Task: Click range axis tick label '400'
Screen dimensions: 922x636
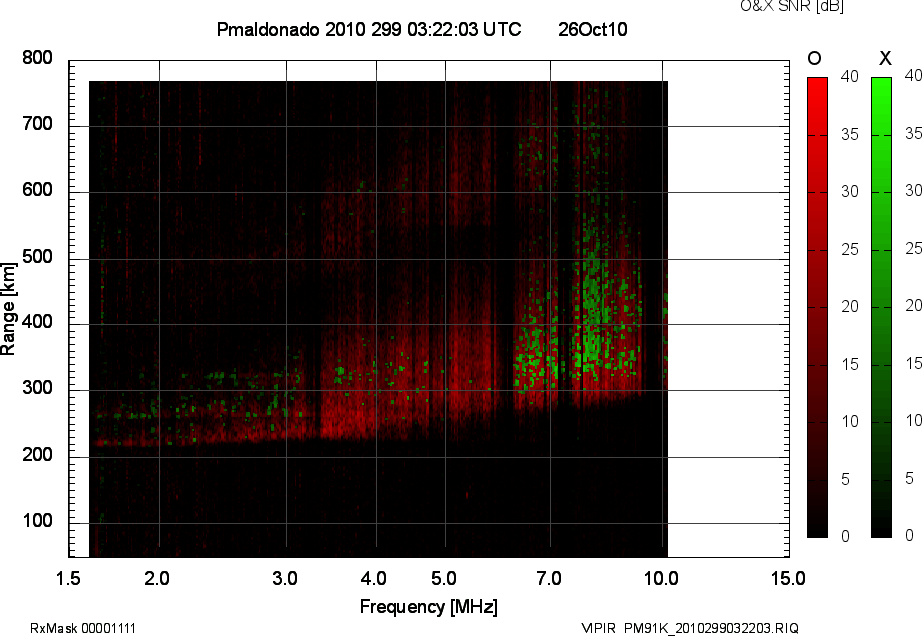Action: point(38,322)
